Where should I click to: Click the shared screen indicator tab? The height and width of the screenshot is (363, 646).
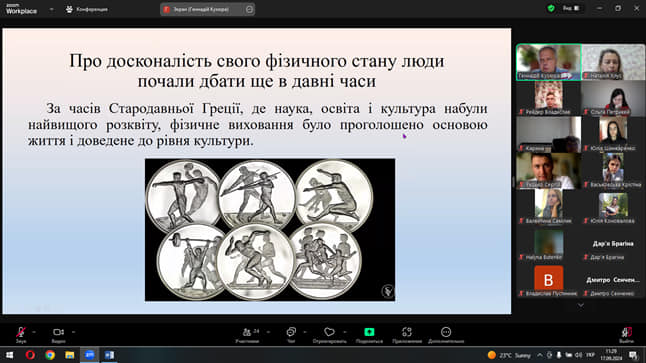coord(202,9)
